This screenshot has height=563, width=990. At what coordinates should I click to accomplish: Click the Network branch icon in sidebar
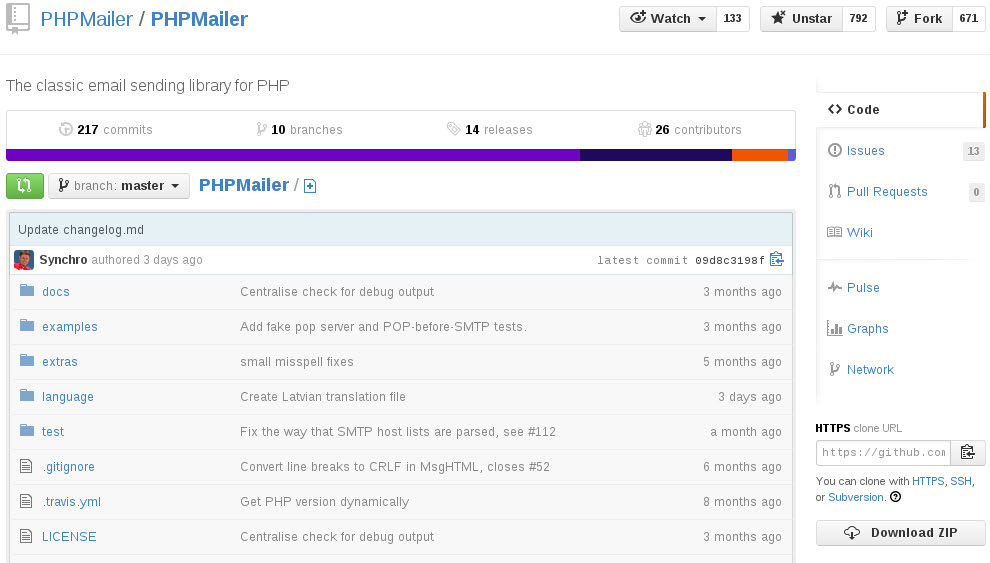click(x=835, y=369)
